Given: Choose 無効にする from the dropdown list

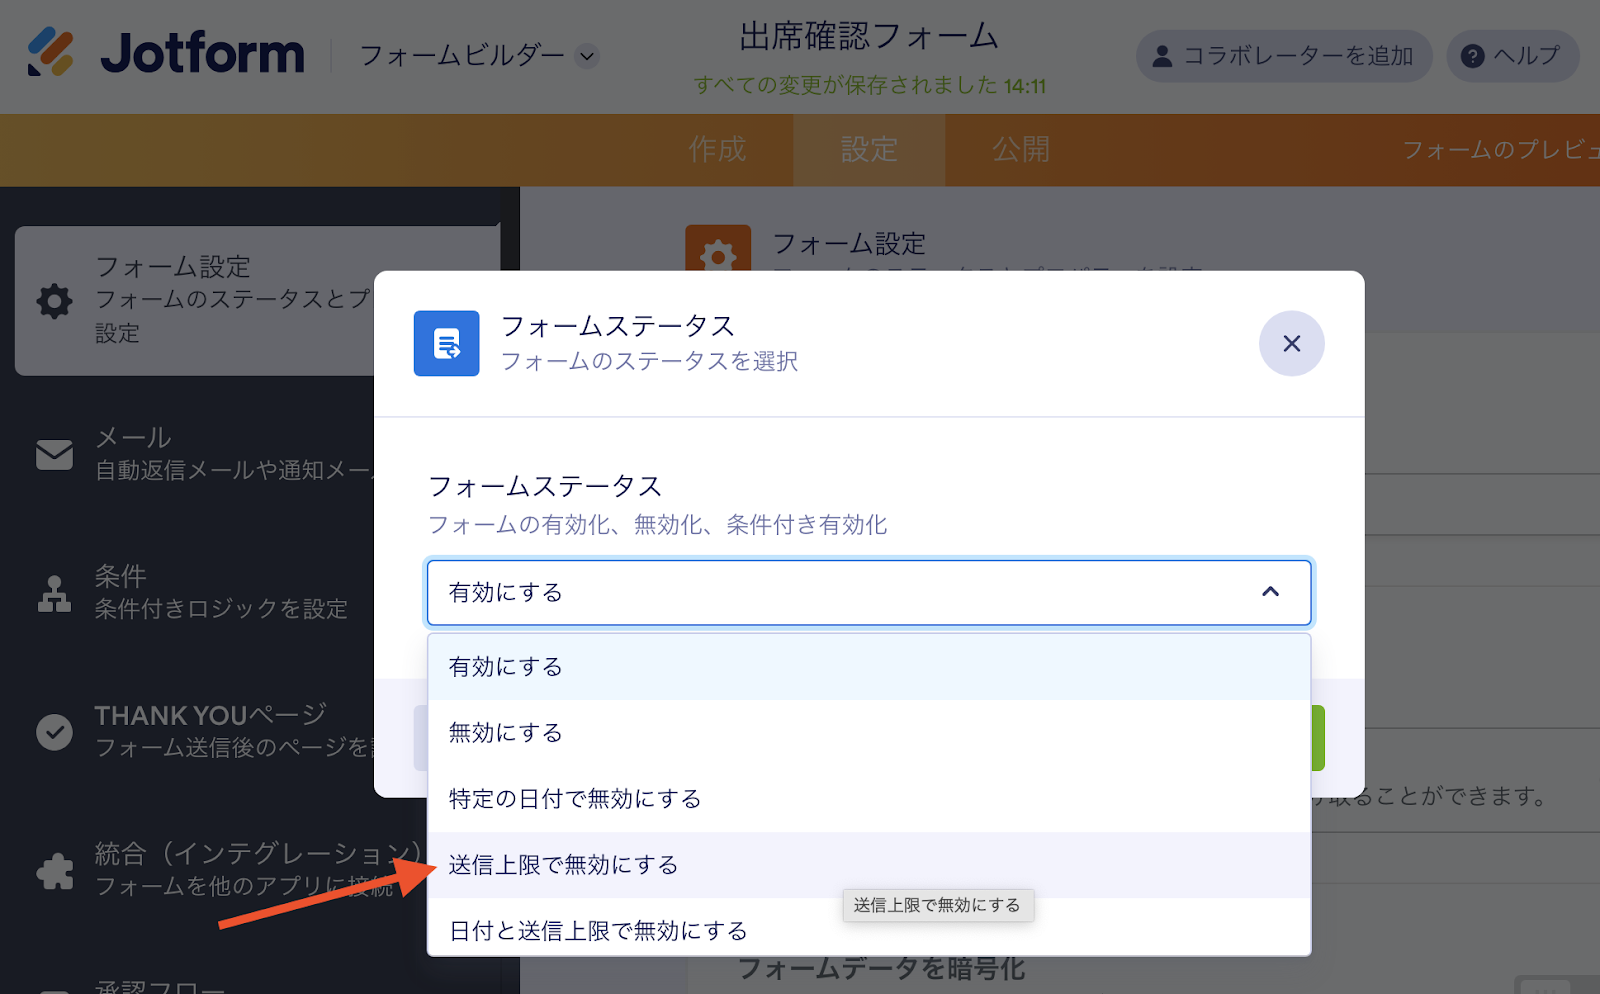Looking at the screenshot, I should [869, 733].
